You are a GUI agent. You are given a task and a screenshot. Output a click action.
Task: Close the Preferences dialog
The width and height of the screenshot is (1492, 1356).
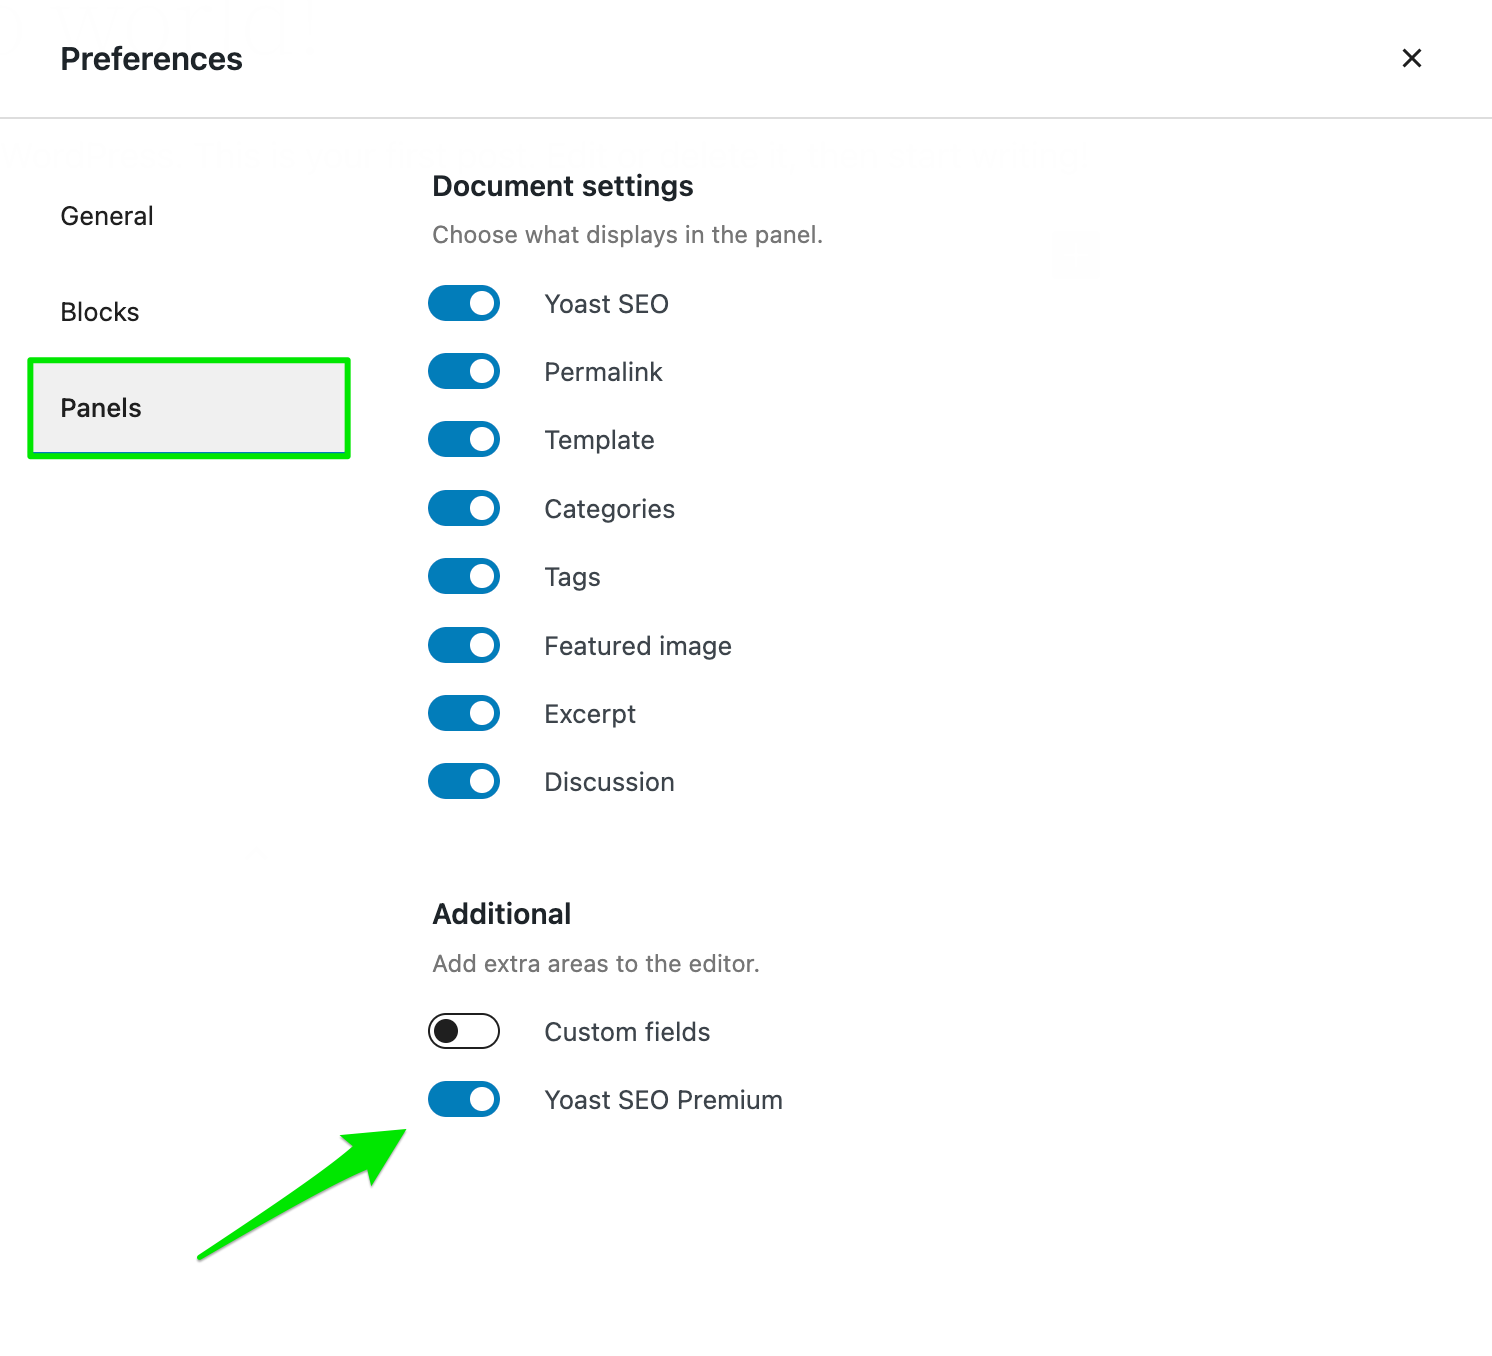click(1411, 58)
